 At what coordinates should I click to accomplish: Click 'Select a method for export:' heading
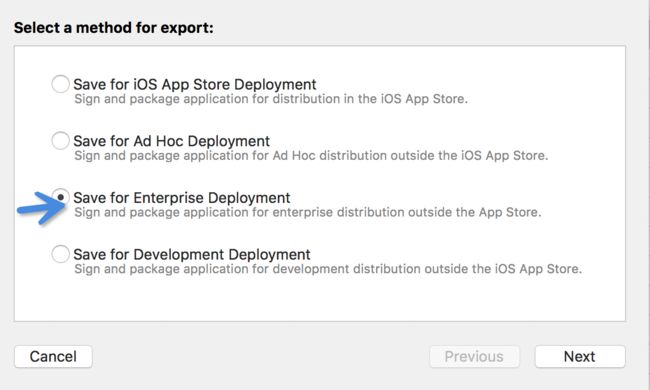point(114,28)
